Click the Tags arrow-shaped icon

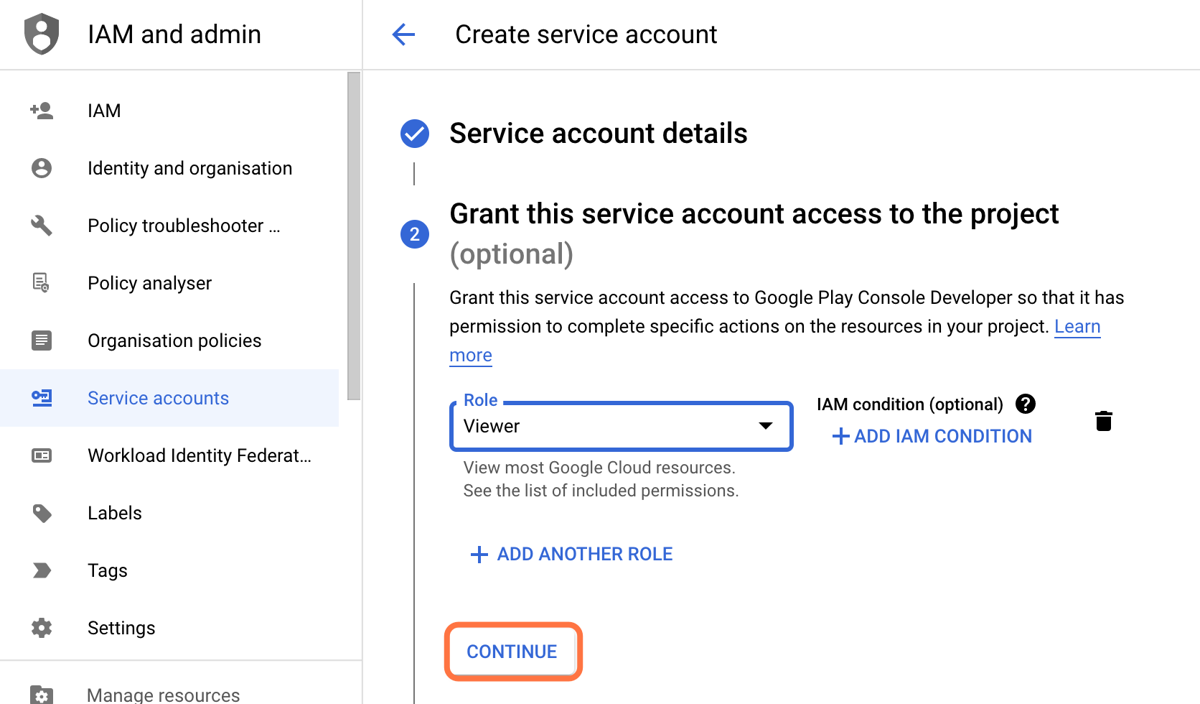(41, 571)
